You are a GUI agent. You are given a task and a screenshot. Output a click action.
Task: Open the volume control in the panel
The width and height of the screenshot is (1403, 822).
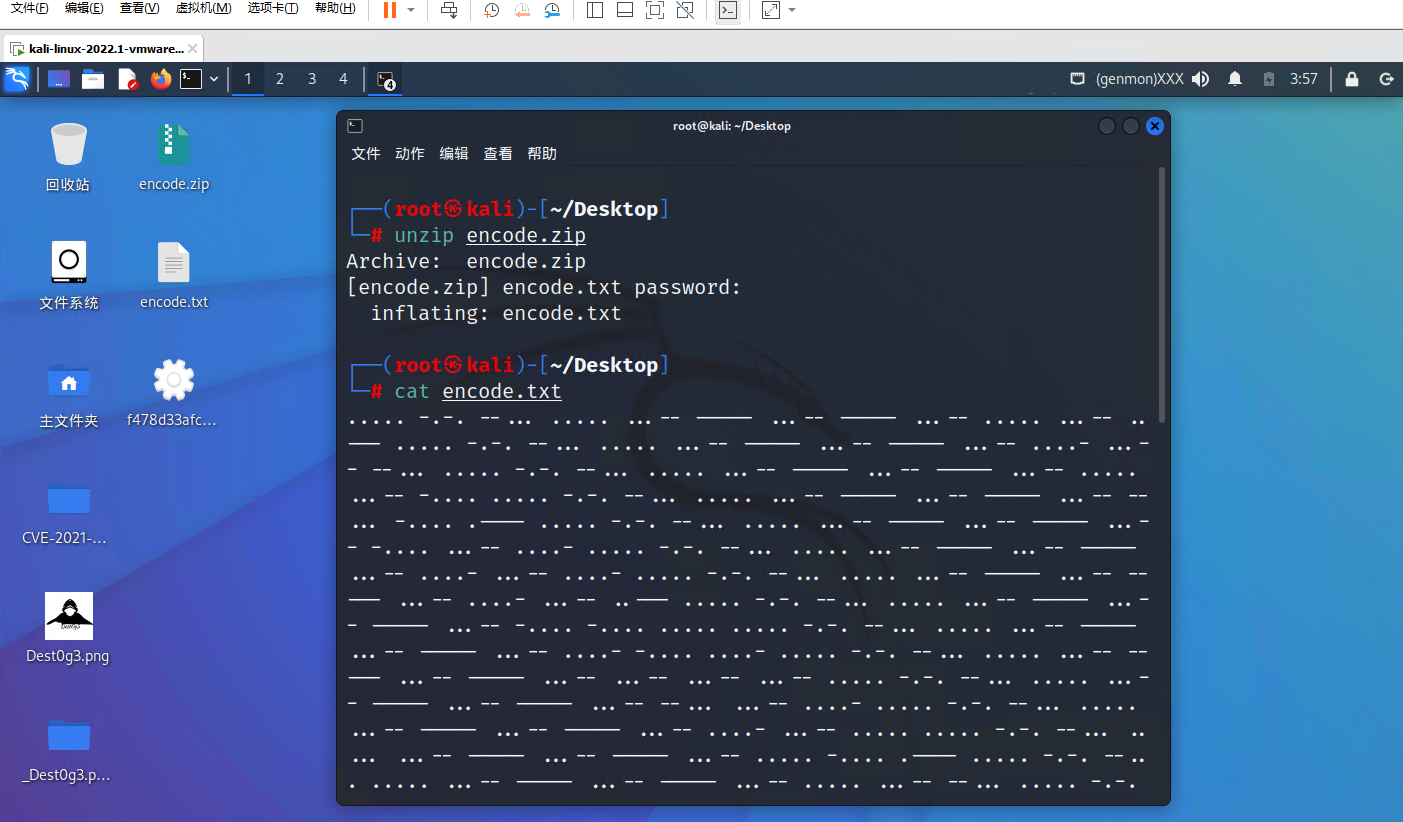point(1201,79)
